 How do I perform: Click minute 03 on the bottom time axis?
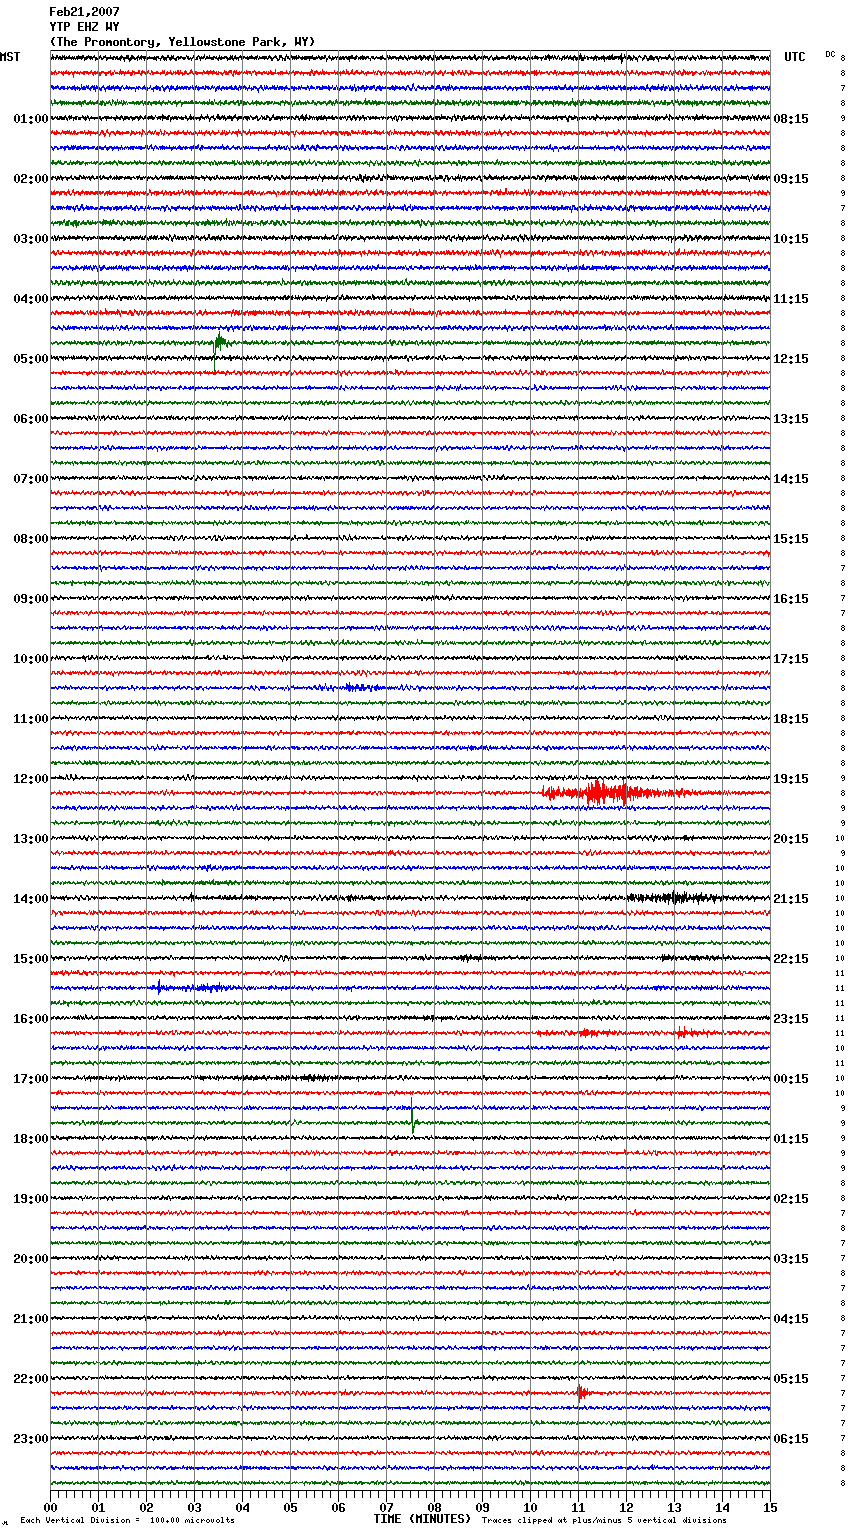pos(194,1507)
